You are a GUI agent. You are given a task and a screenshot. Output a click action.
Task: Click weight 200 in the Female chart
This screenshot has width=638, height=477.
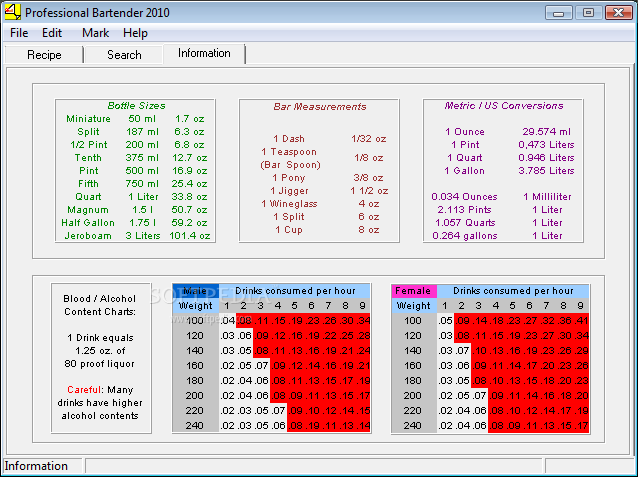point(413,396)
